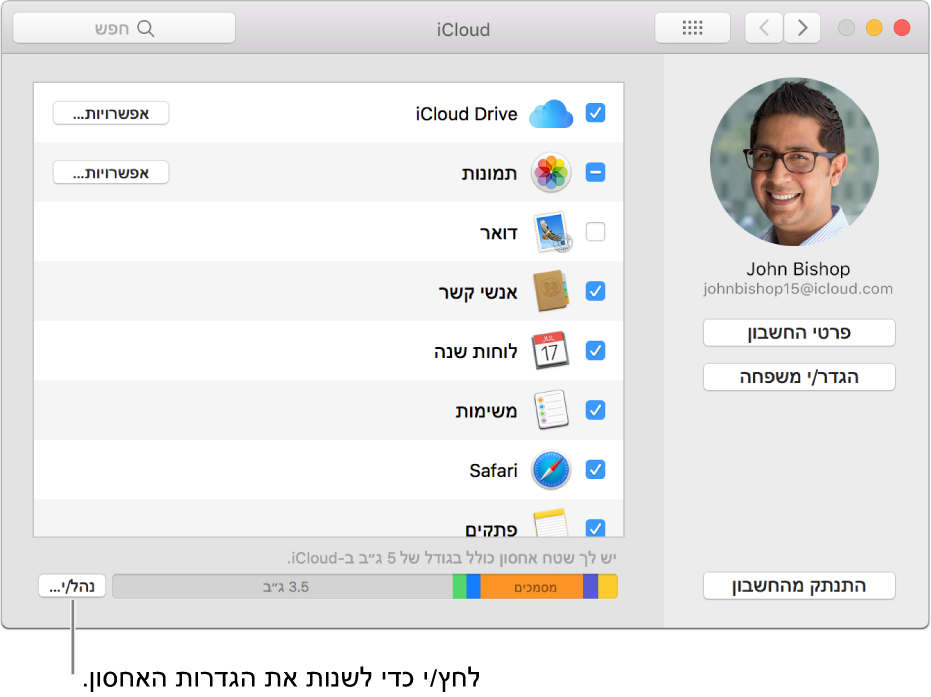
Task: Click Set Up Family (הגדר/י משפחה)
Action: coord(798,377)
